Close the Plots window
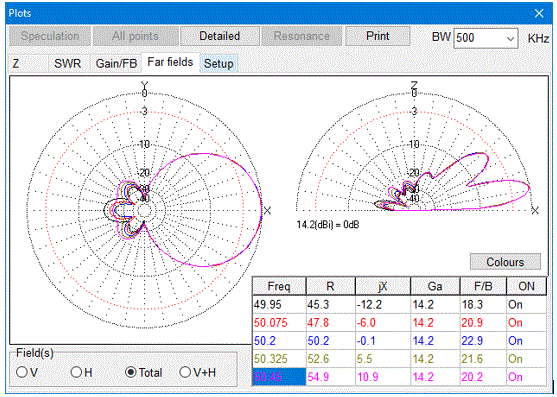557x397 pixels. tap(539, 13)
